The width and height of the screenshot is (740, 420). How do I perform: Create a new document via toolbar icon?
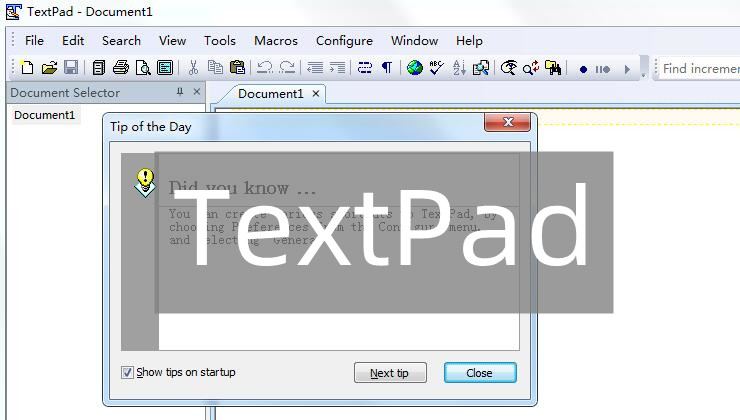[27, 68]
